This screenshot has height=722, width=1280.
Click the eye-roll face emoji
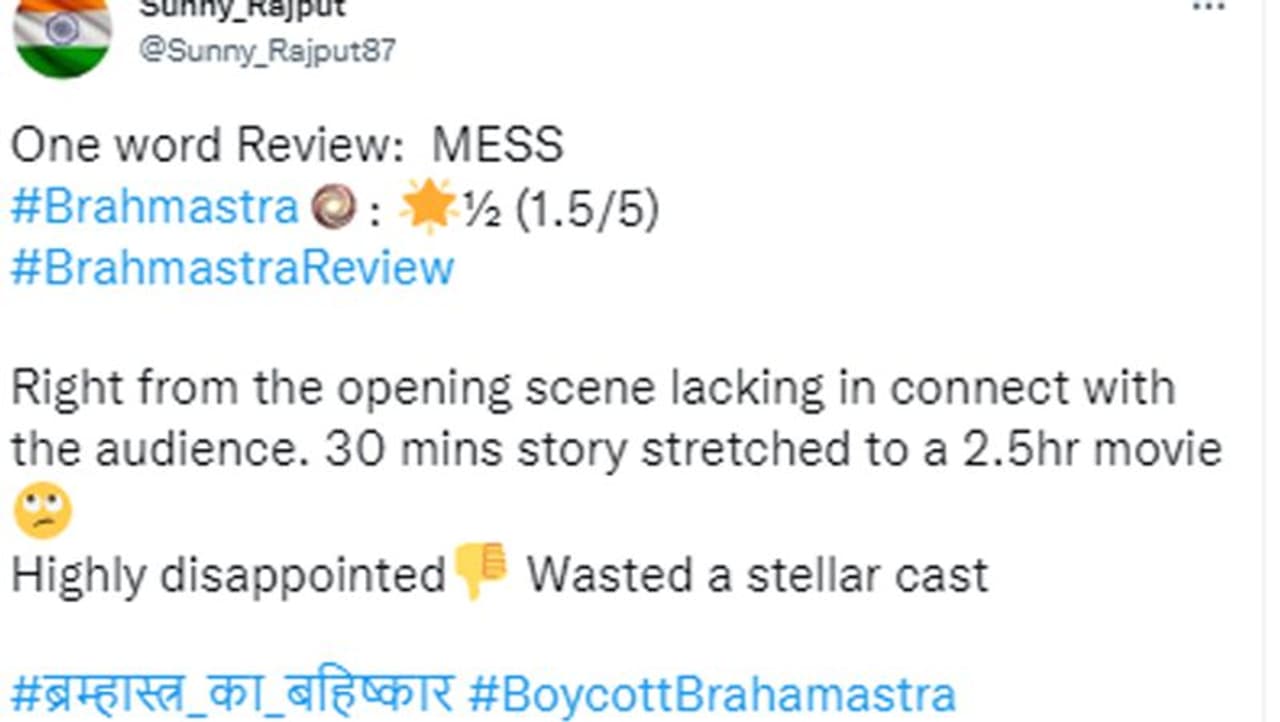pyautogui.click(x=42, y=512)
